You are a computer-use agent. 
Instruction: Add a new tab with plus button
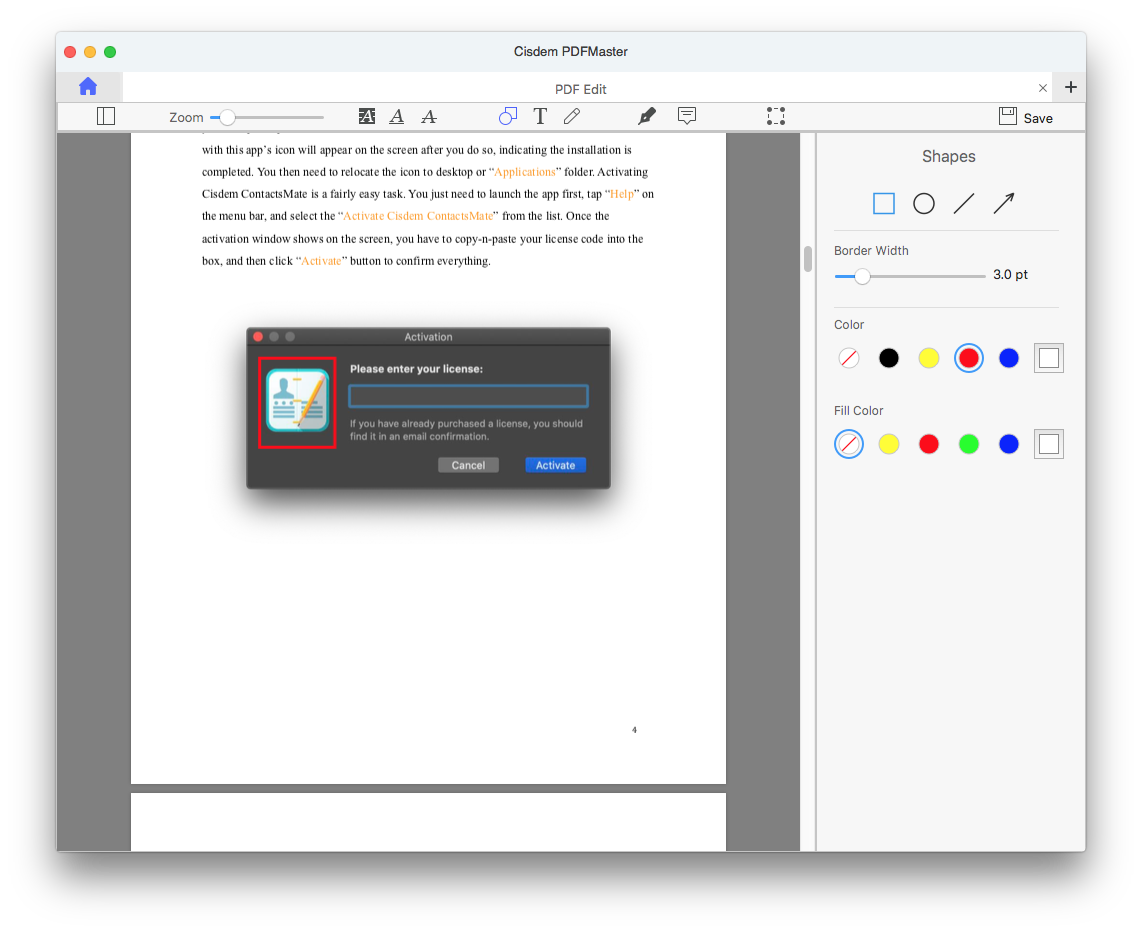[1071, 87]
